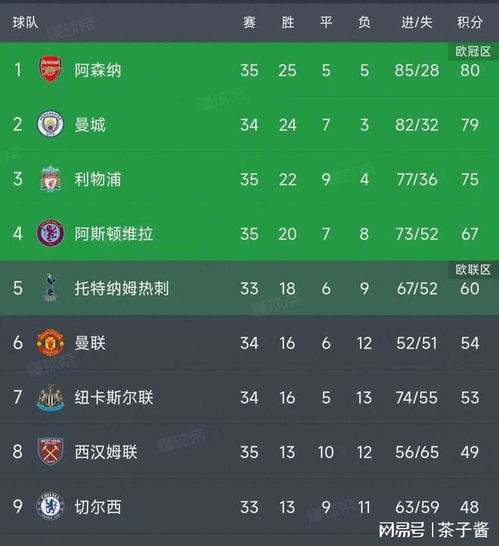Click the Chelsea club badge

[x=50, y=506]
